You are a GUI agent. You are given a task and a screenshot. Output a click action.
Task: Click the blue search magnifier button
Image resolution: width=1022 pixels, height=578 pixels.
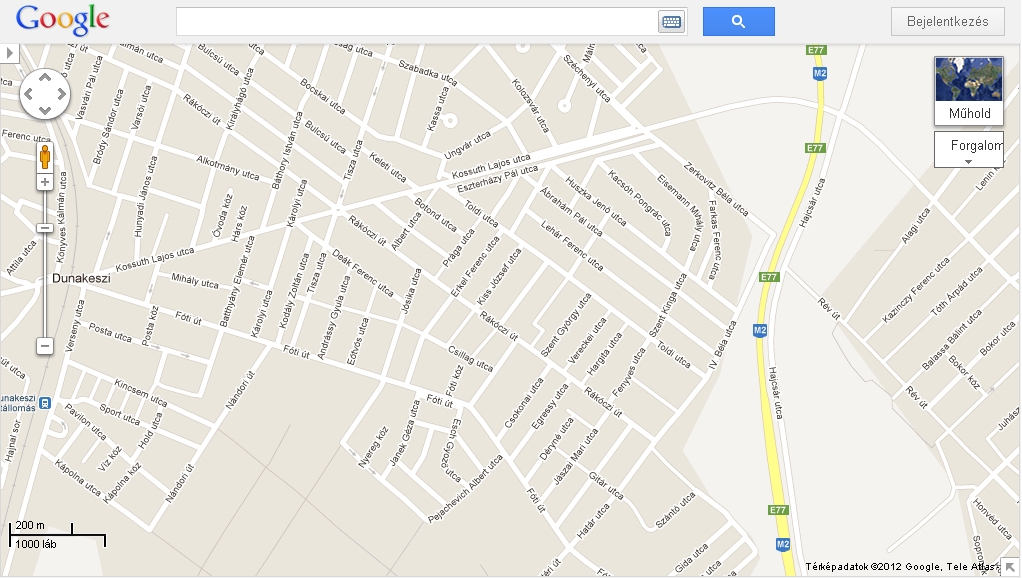[x=738, y=22]
